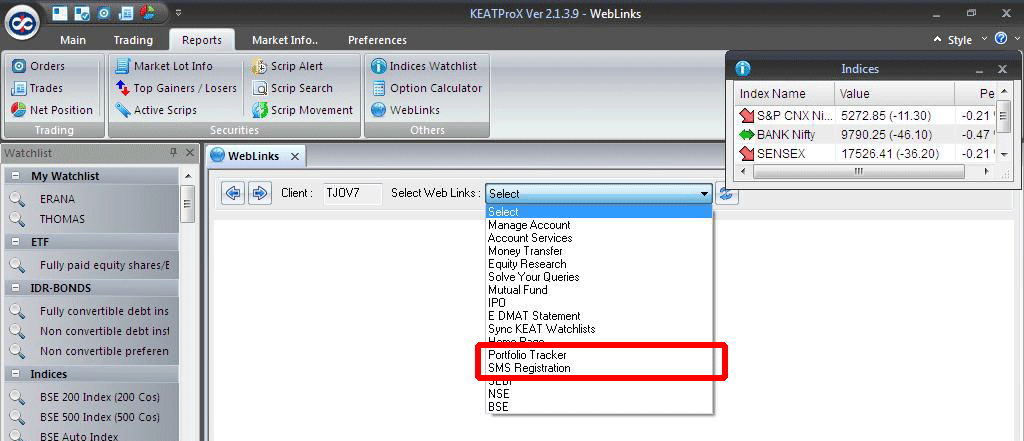Viewport: 1024px width, 441px height.
Task: Open Option Calculator
Action: click(426, 88)
